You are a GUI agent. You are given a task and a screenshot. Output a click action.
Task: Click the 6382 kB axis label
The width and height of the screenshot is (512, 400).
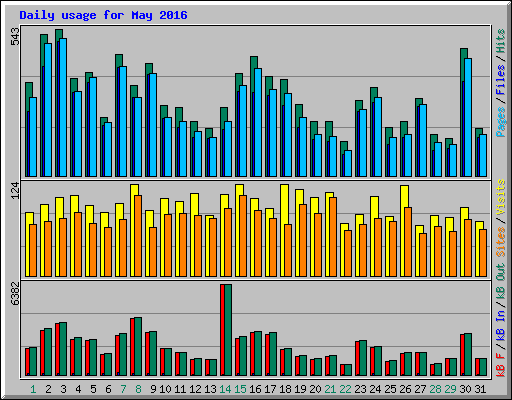[15, 294]
